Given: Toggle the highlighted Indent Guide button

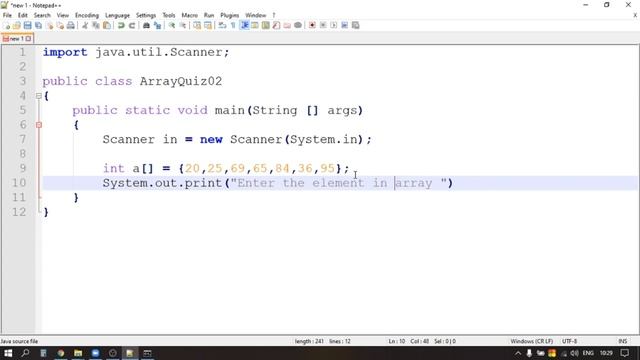Looking at the screenshot, I should (244, 25).
